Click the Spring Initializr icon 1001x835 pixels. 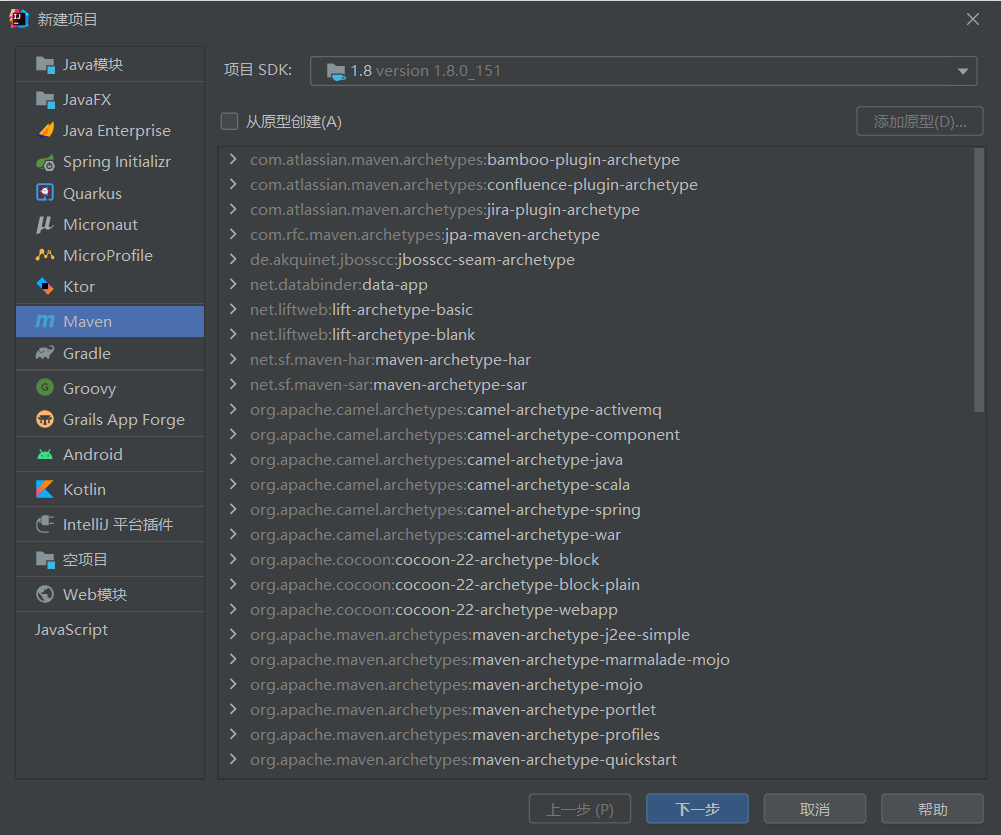click(45, 162)
